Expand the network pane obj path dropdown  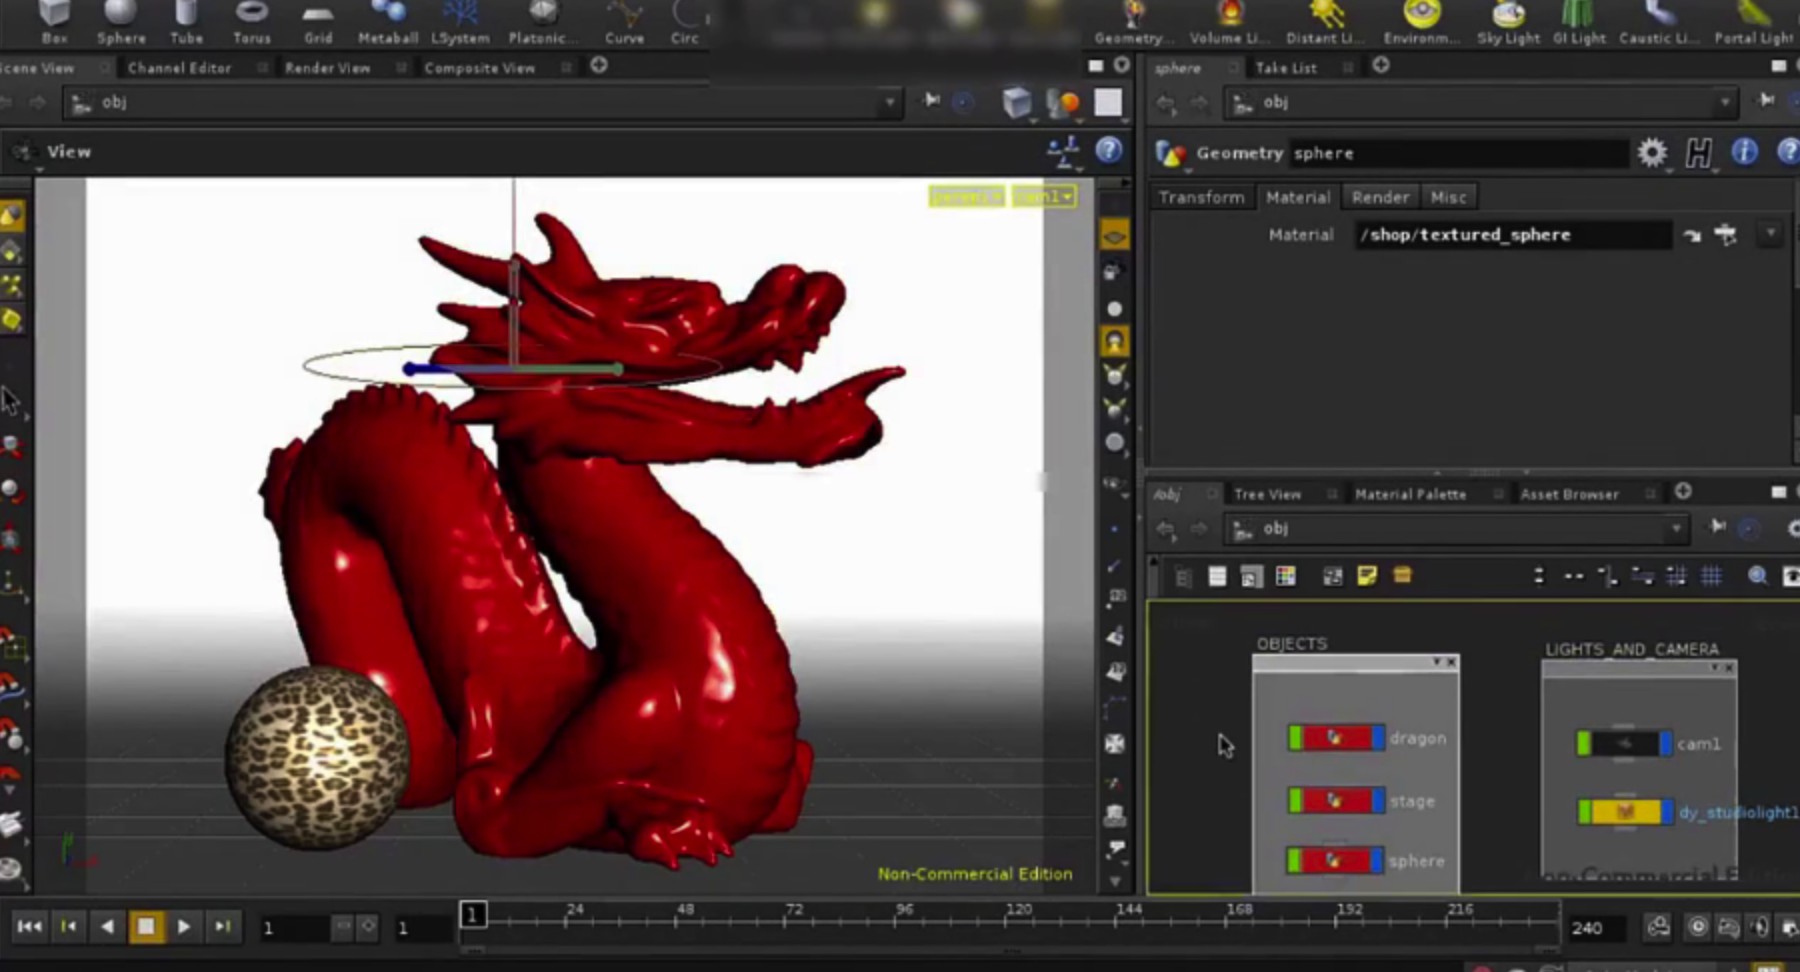pyautogui.click(x=1676, y=529)
